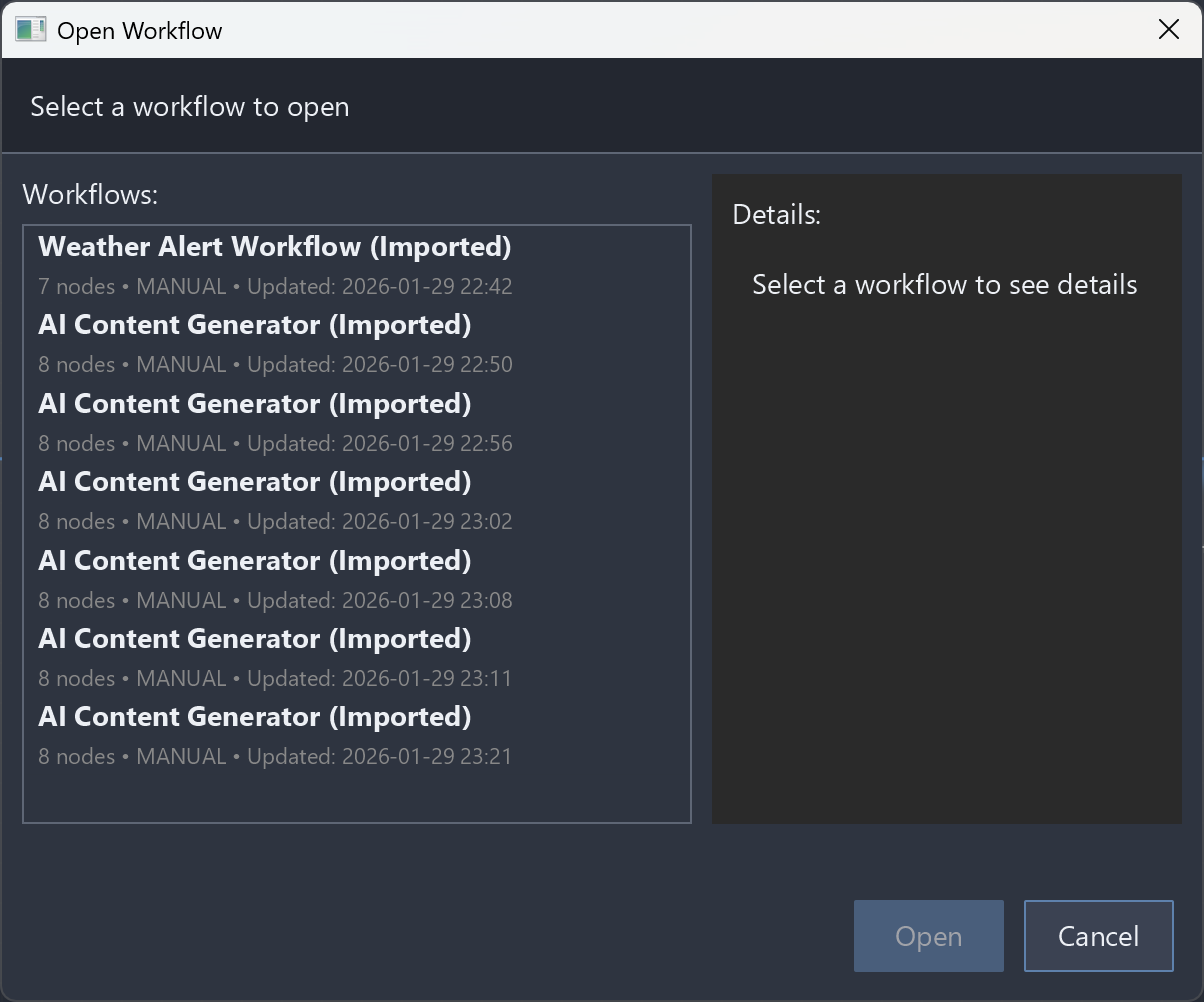Click empty space below last workflow entry
Screen dimensions: 1204x1002
(356, 796)
